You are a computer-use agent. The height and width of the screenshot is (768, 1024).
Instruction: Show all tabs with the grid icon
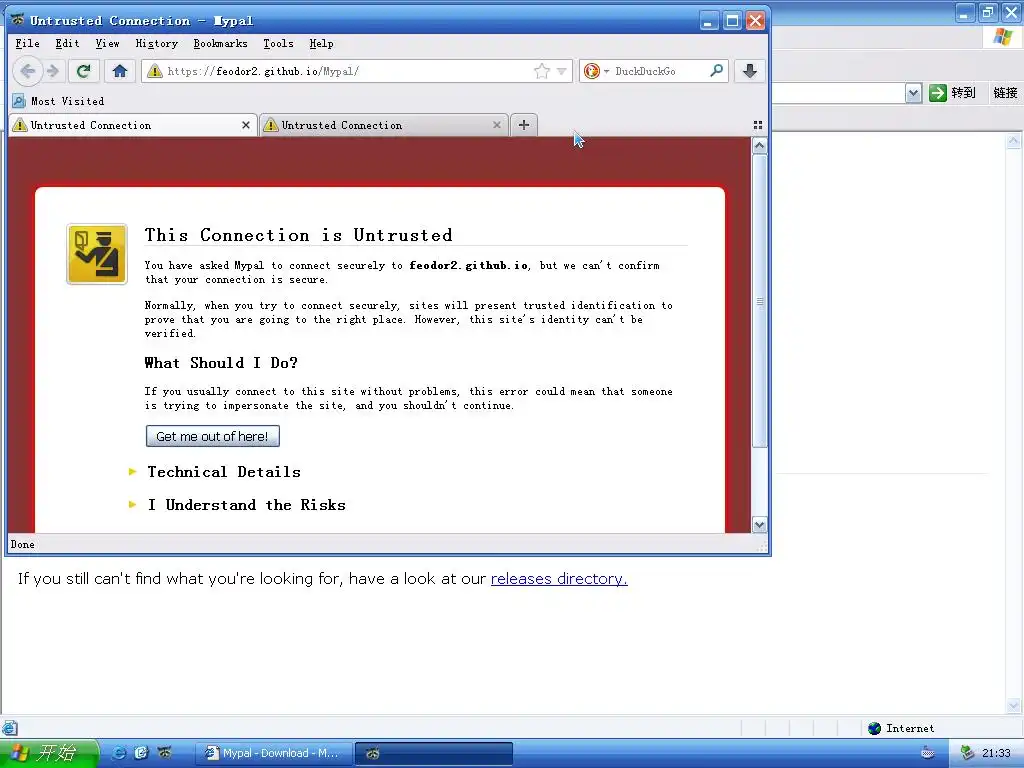(758, 125)
